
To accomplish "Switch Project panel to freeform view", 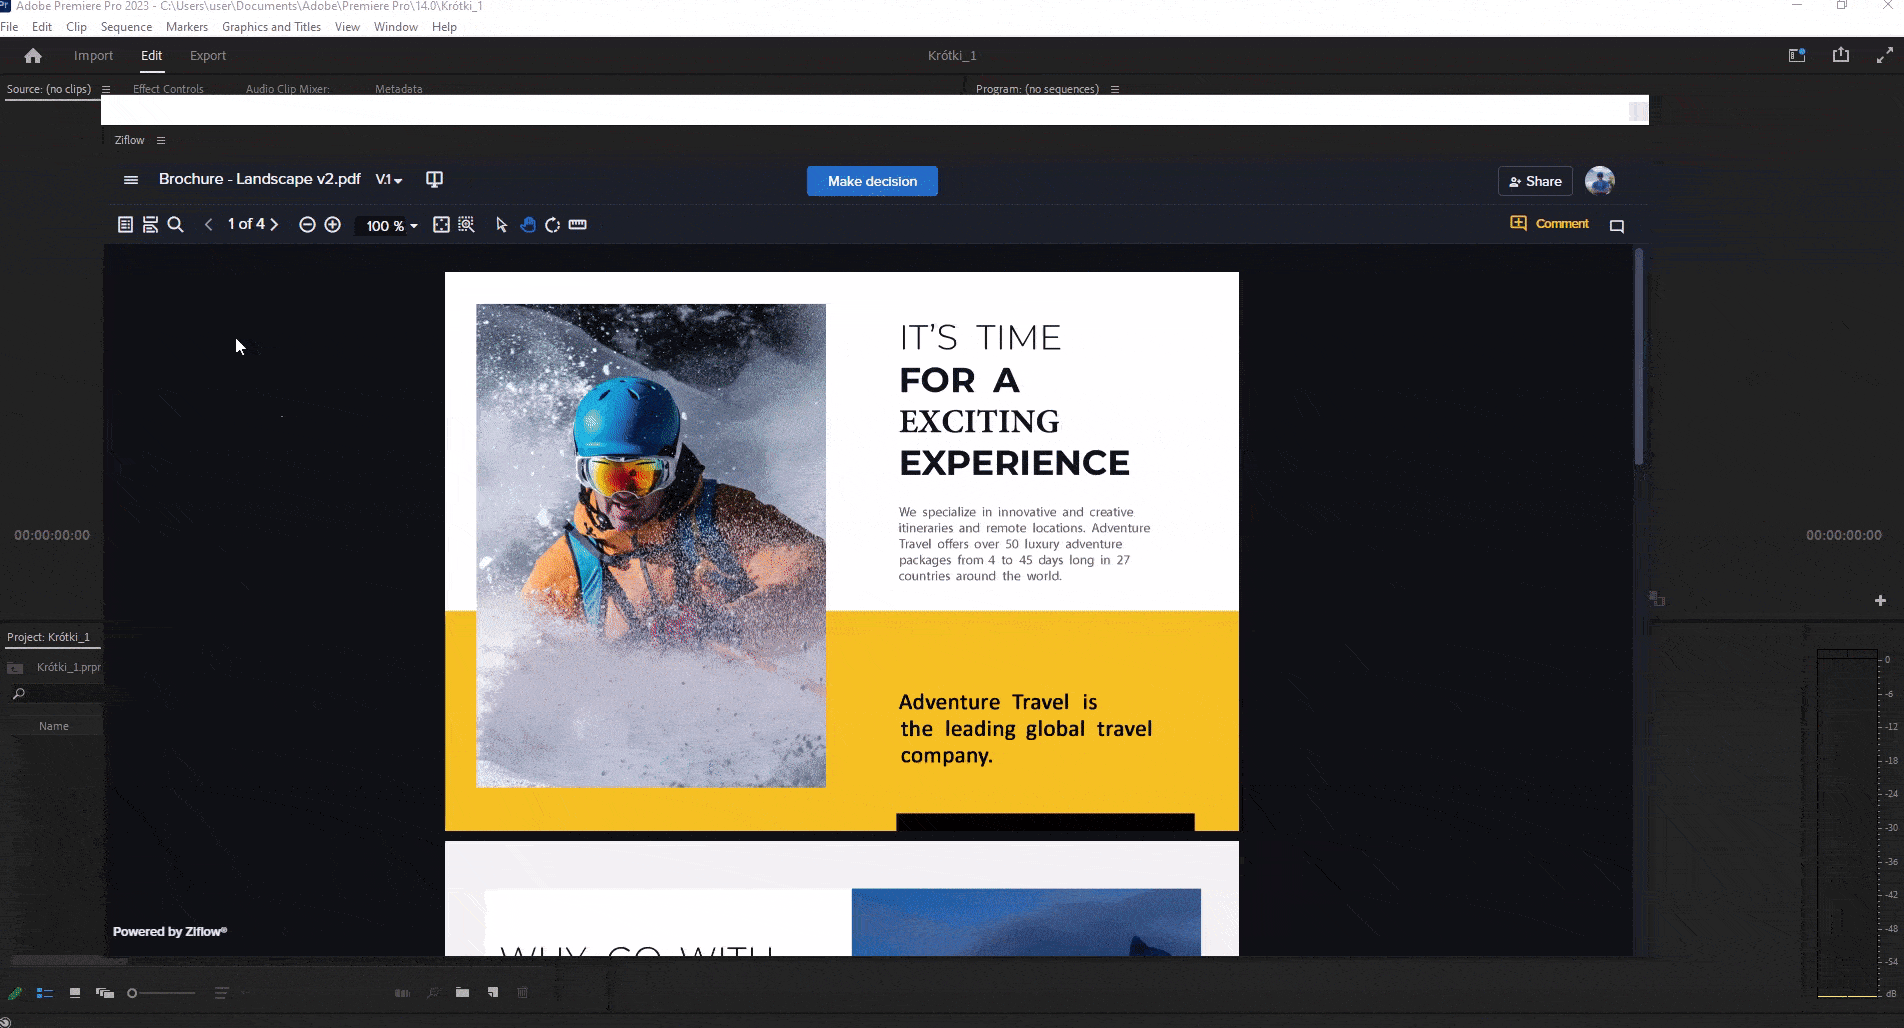I will 105,993.
